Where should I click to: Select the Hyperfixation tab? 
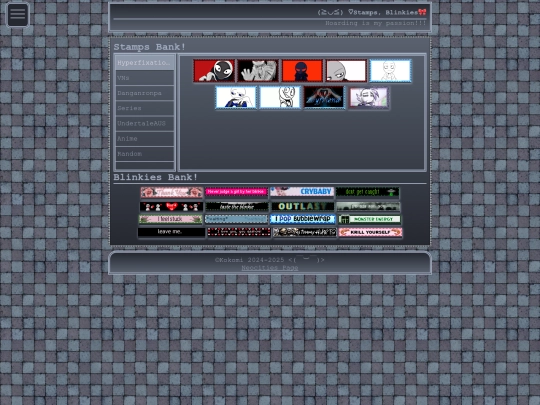[x=145, y=63]
